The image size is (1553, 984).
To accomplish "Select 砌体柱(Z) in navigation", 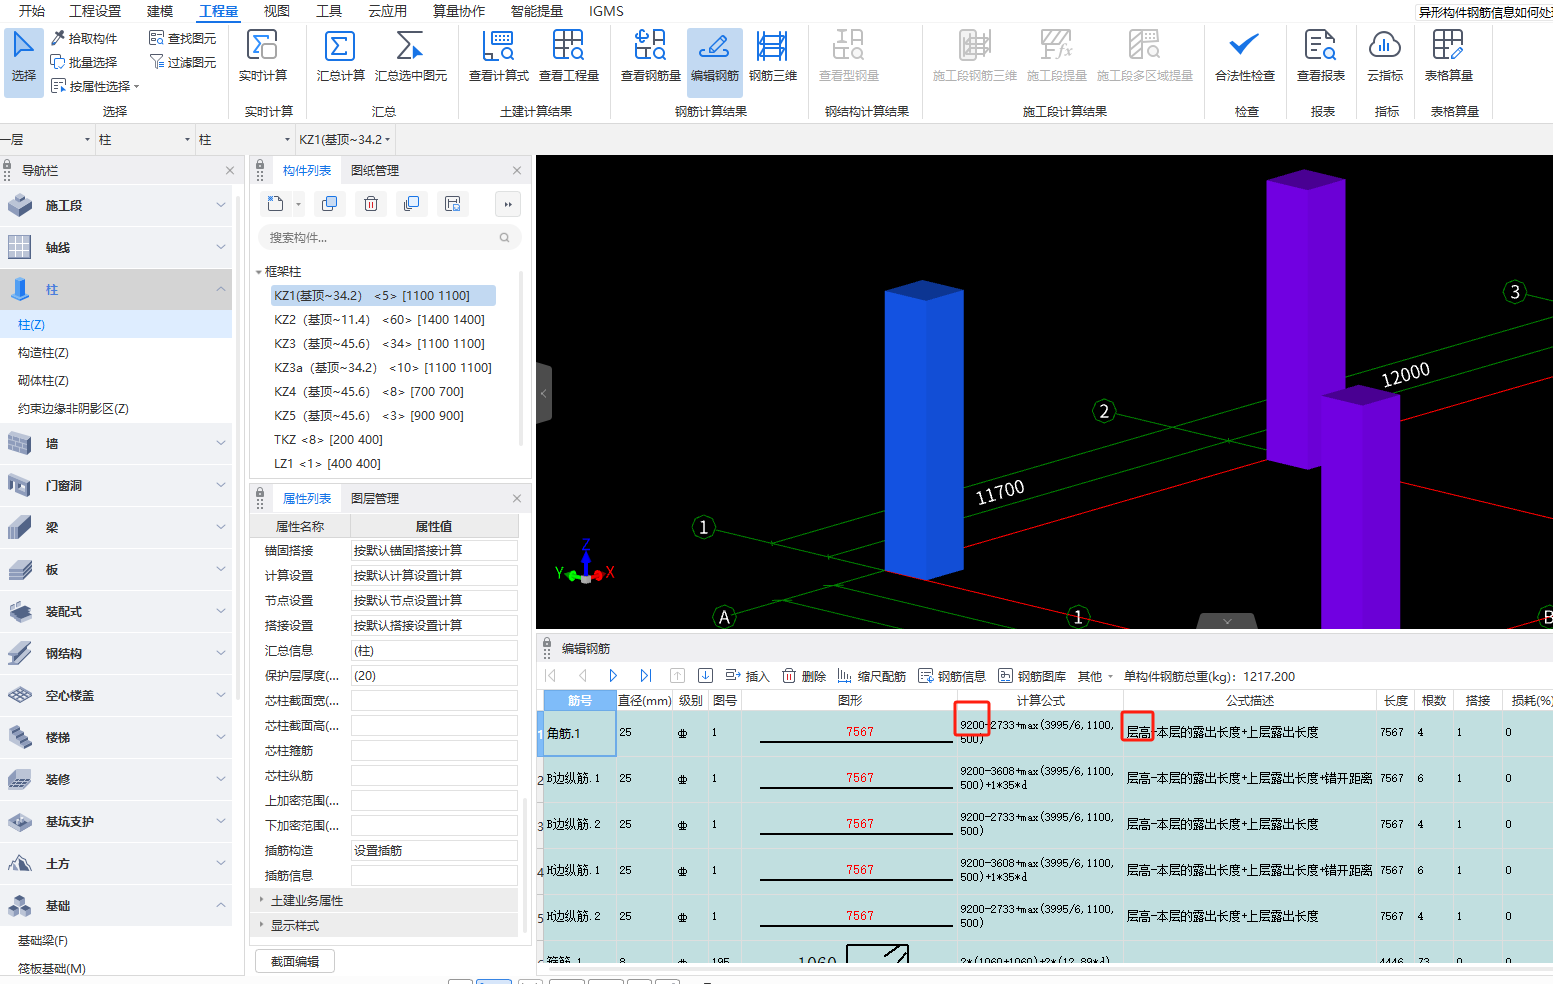I will (x=43, y=381).
